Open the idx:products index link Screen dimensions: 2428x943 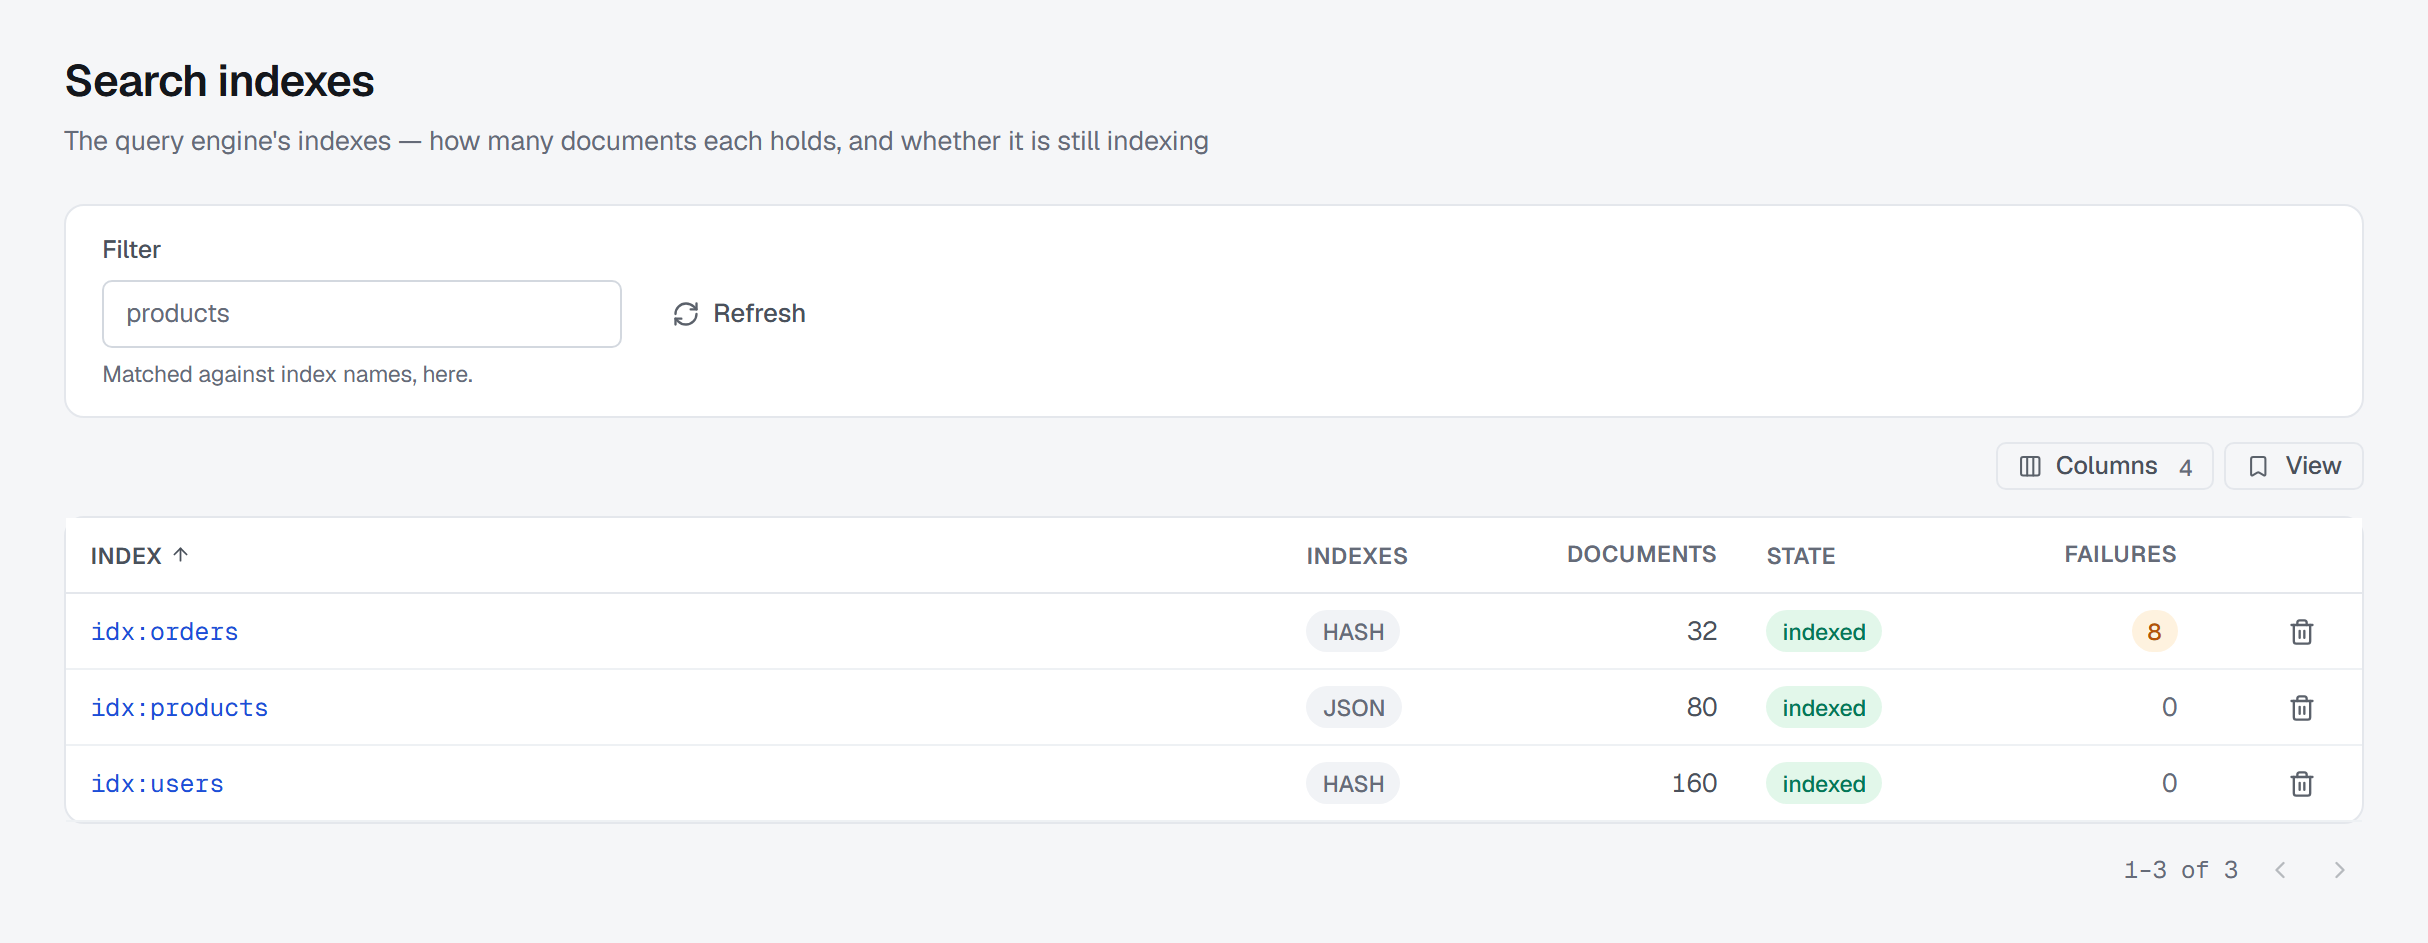[180, 708]
